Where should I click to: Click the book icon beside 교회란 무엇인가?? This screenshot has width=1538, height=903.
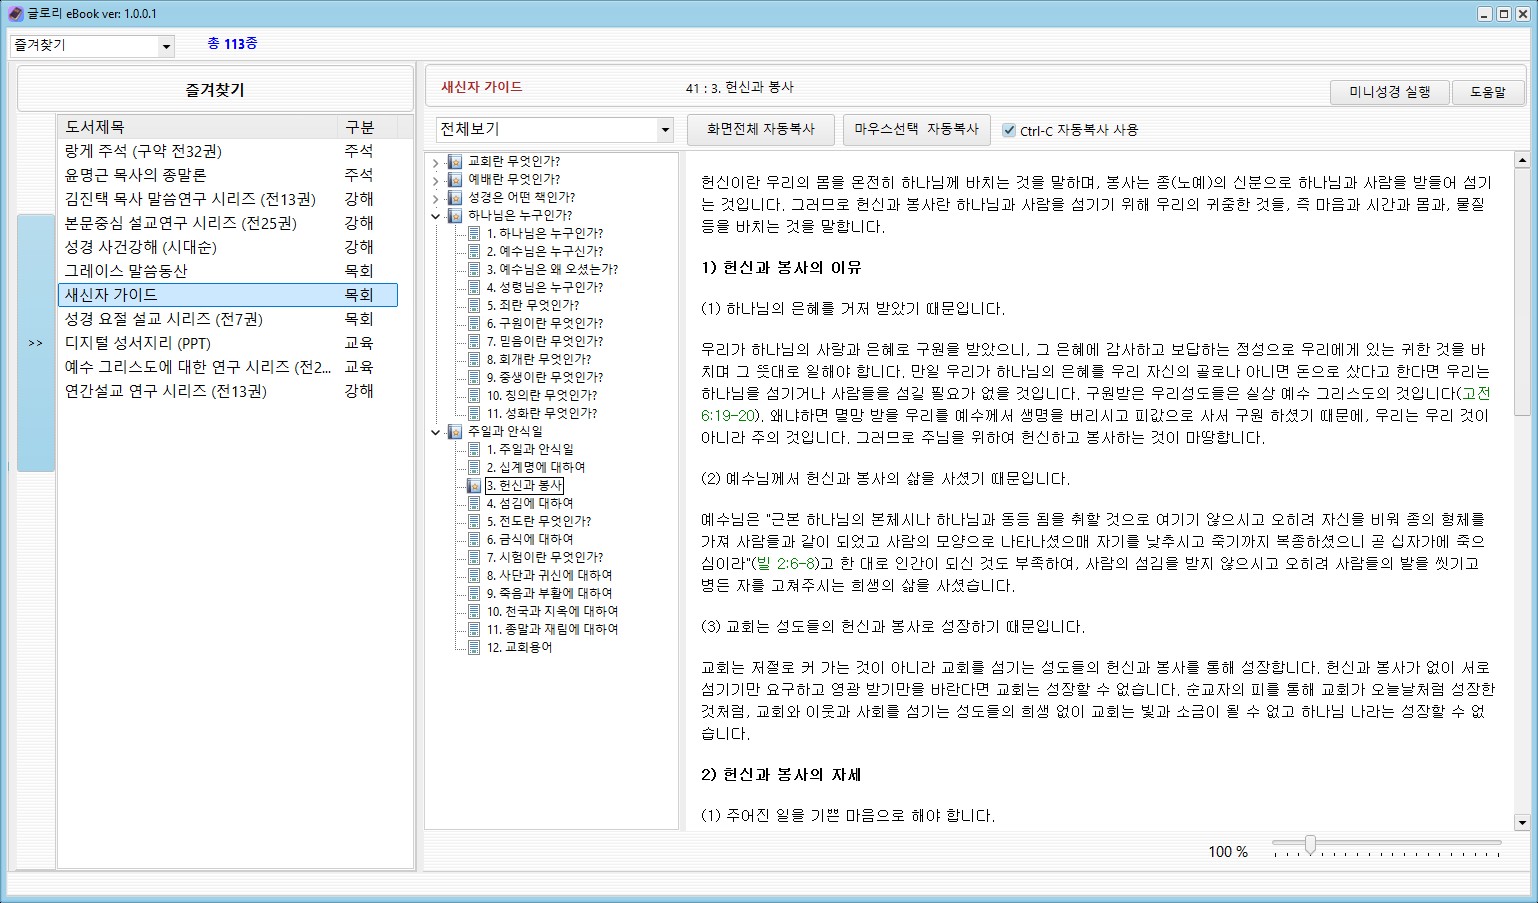click(x=455, y=162)
